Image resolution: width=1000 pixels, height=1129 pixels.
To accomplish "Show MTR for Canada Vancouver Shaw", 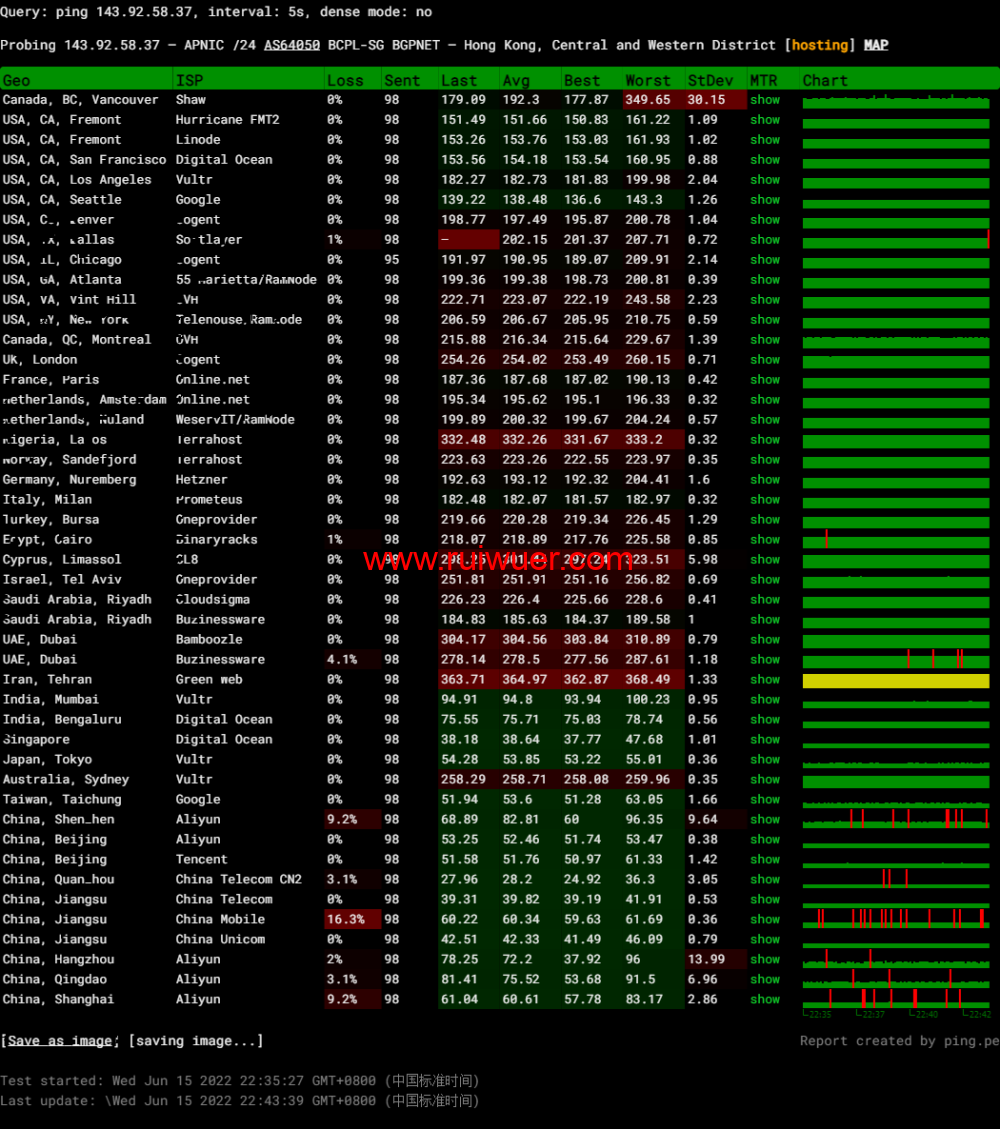I will 765,100.
